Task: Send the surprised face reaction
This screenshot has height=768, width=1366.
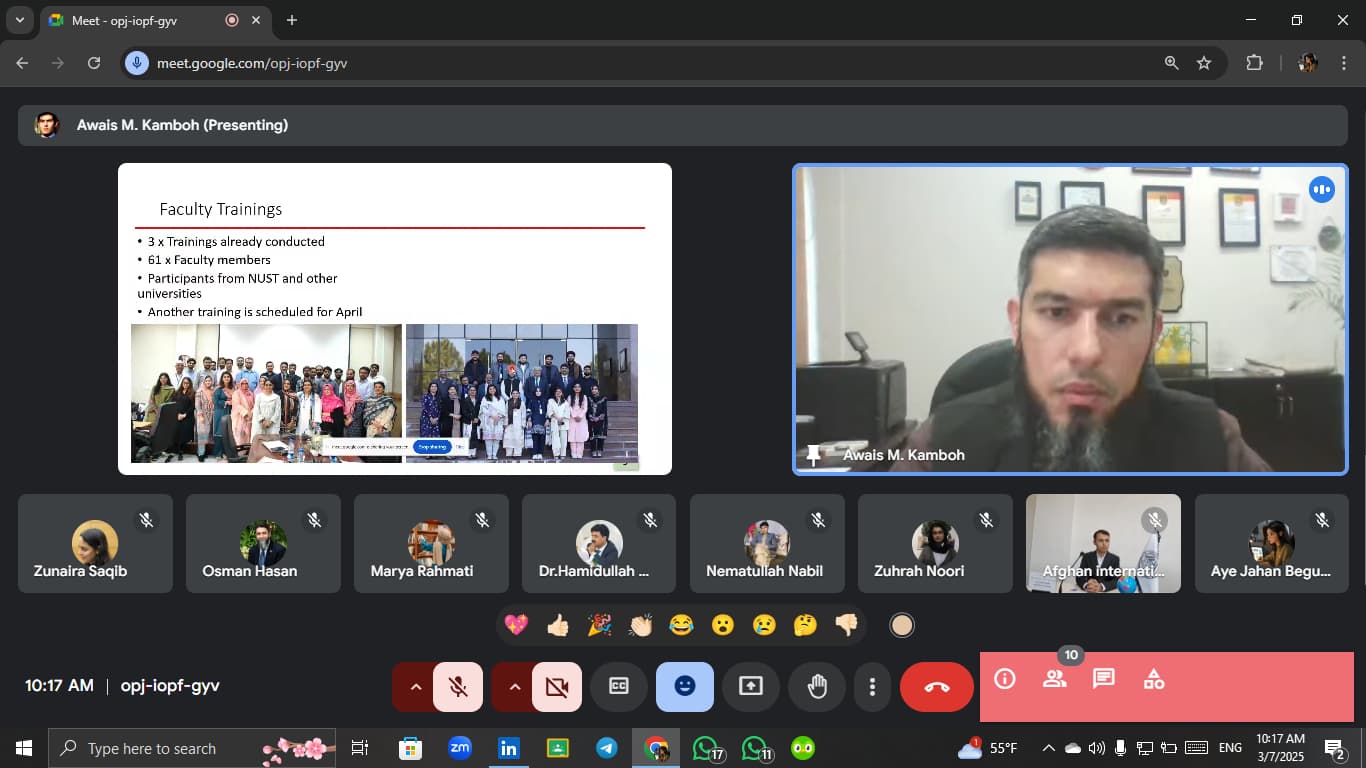Action: (x=723, y=625)
